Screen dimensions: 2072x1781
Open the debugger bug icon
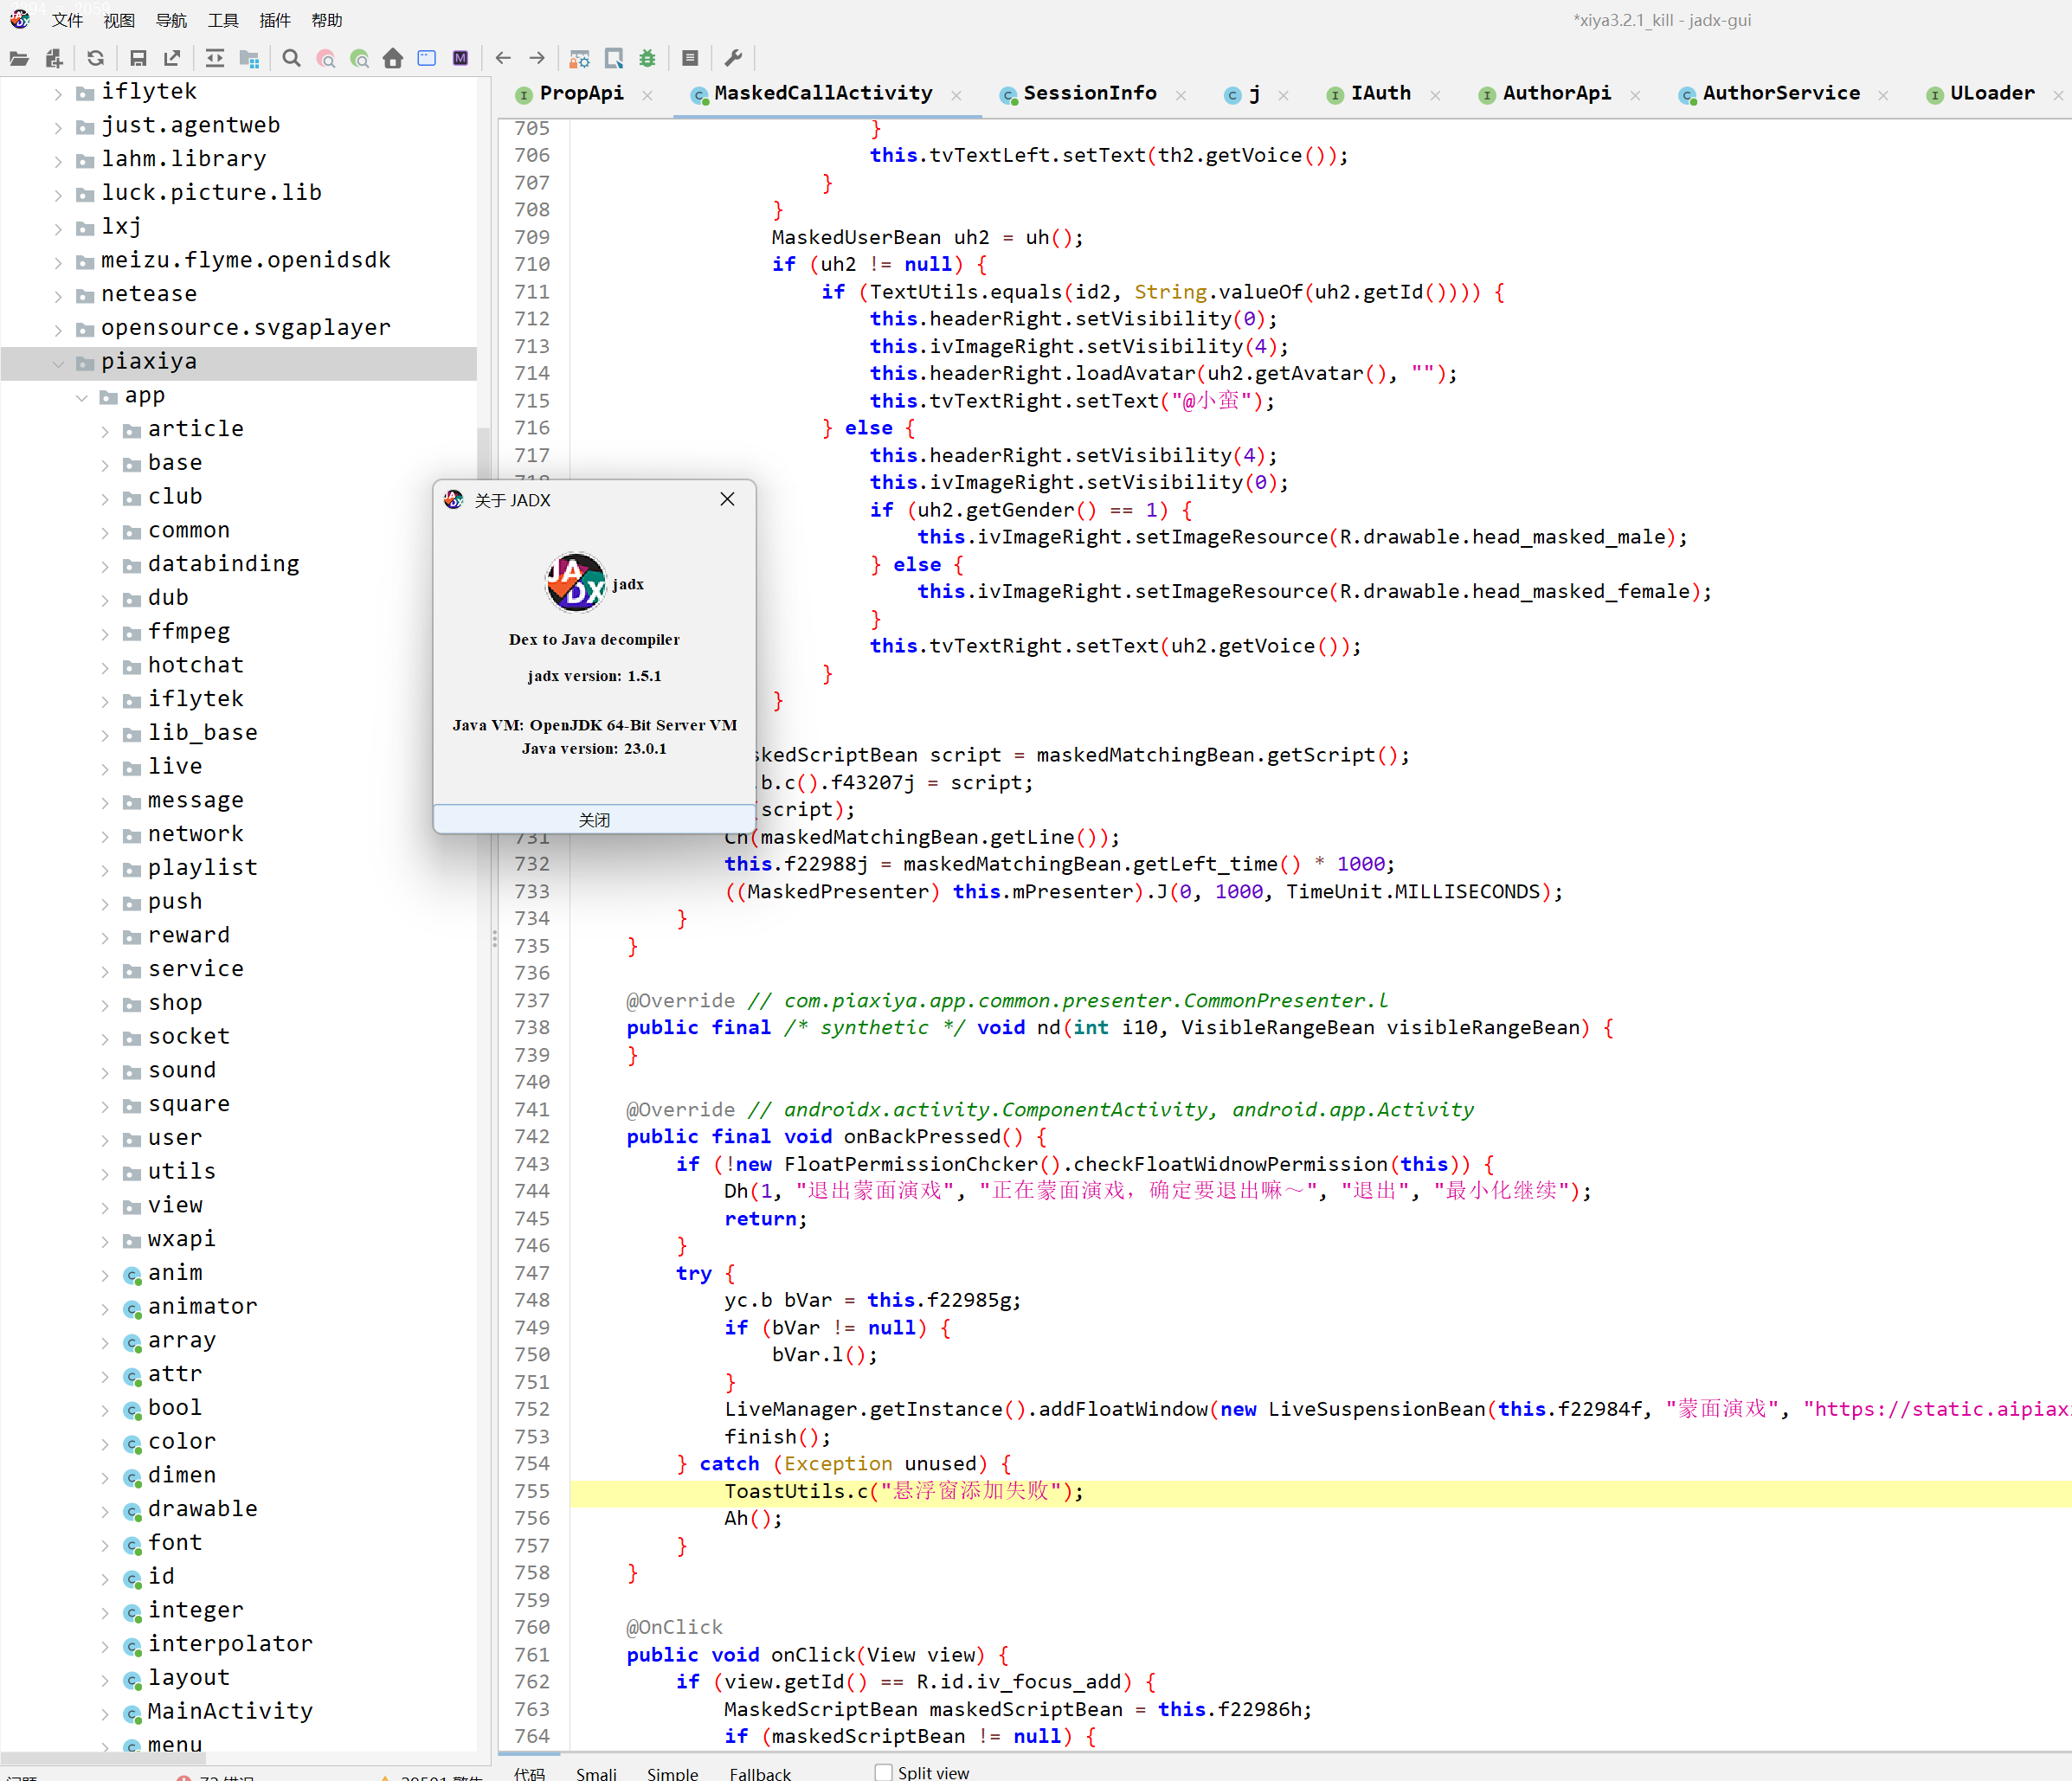pos(648,58)
